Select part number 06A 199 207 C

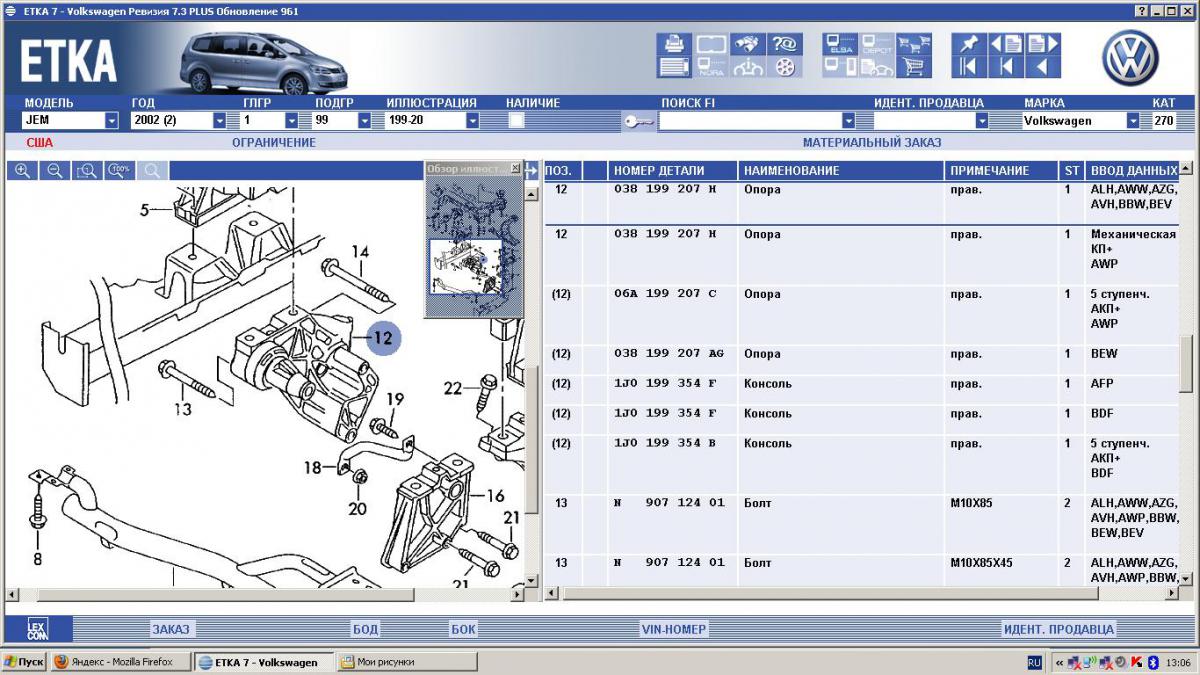tap(665, 294)
